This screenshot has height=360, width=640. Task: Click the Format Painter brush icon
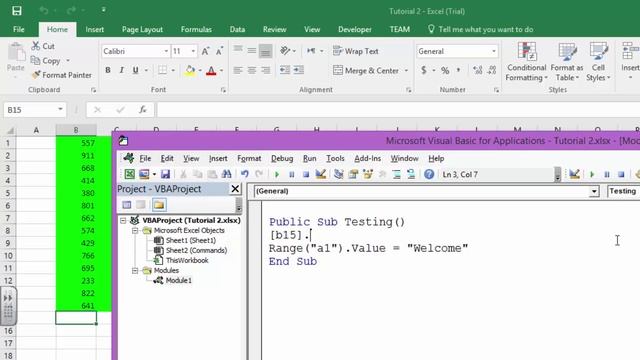(36, 75)
